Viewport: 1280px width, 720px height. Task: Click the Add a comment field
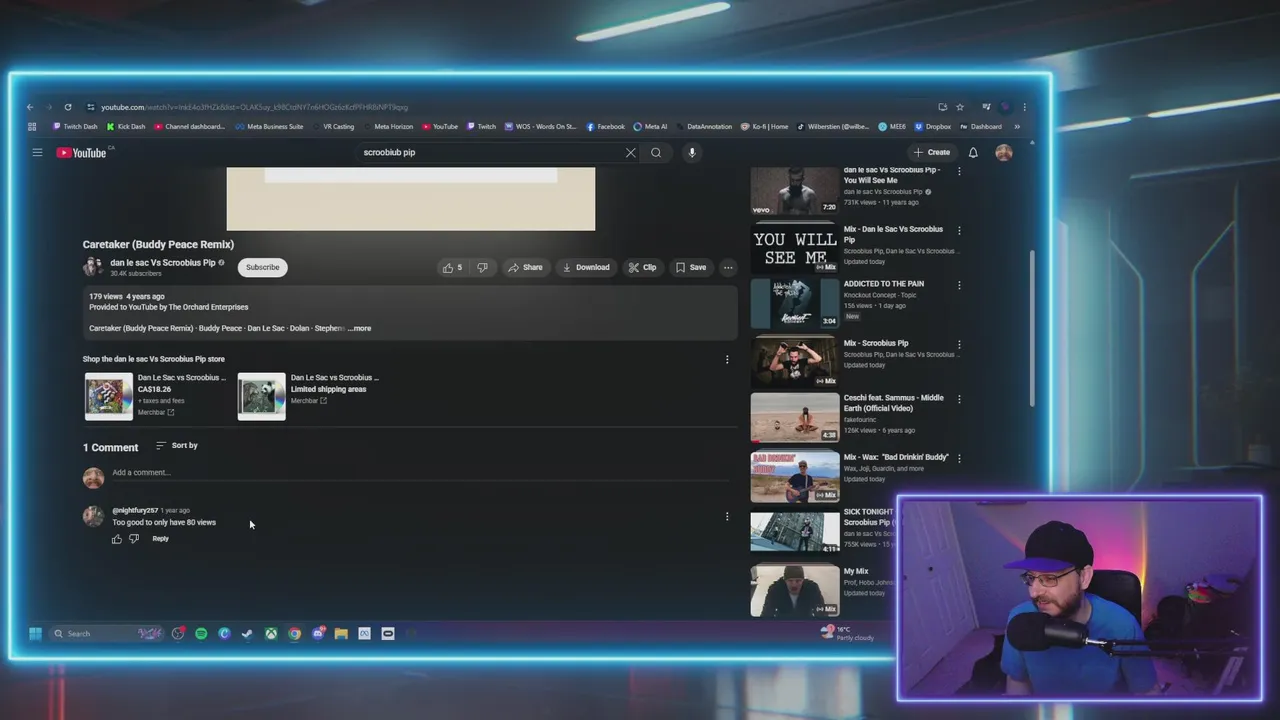tap(420, 473)
